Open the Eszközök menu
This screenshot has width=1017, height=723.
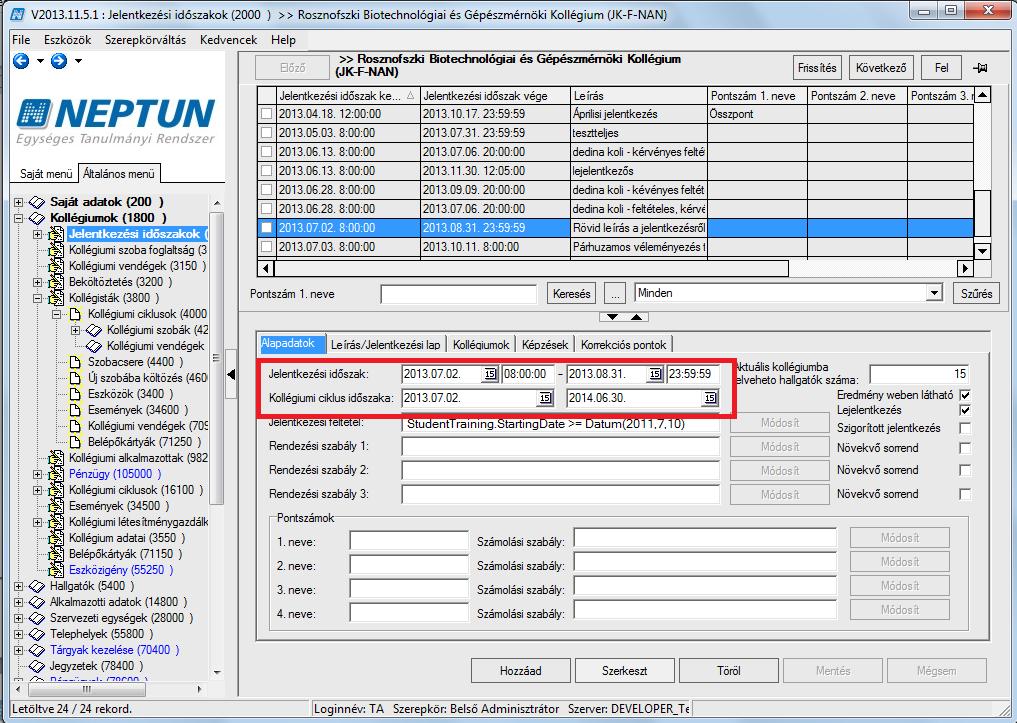click(x=67, y=40)
